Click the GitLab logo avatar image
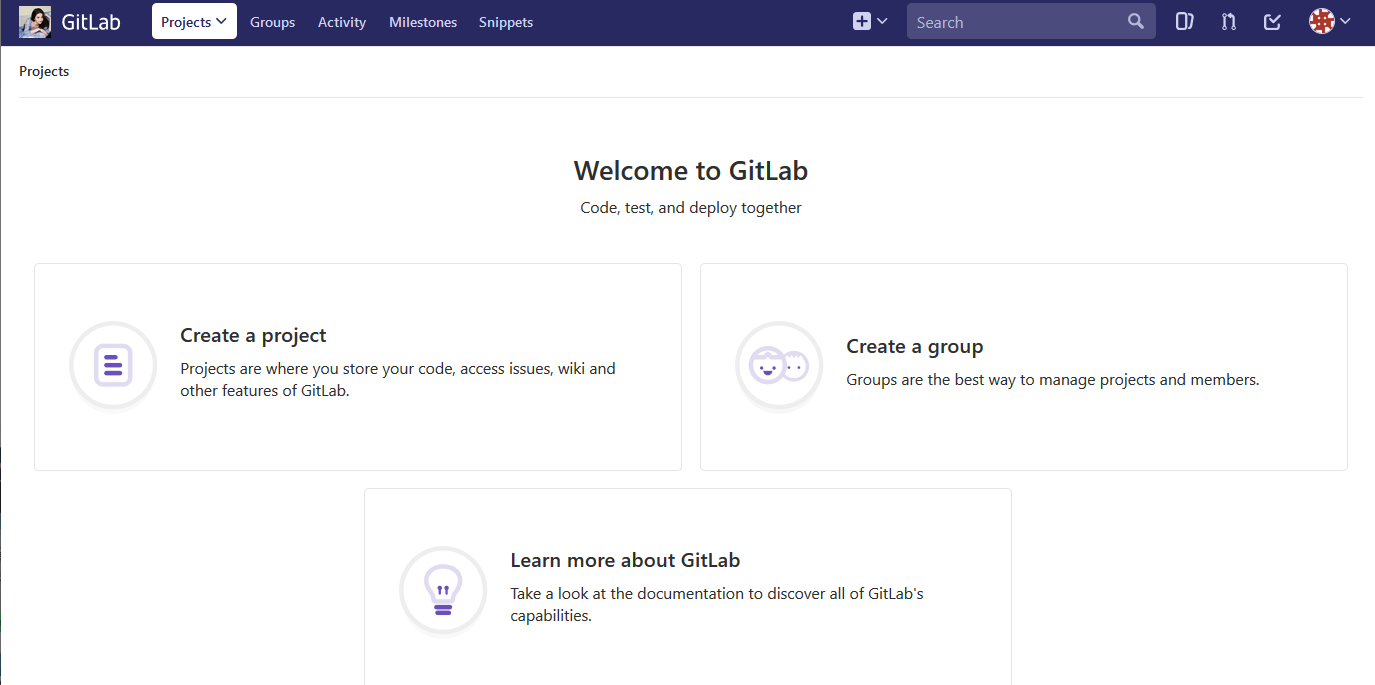Screen dimensions: 1375x685 click(35, 22)
